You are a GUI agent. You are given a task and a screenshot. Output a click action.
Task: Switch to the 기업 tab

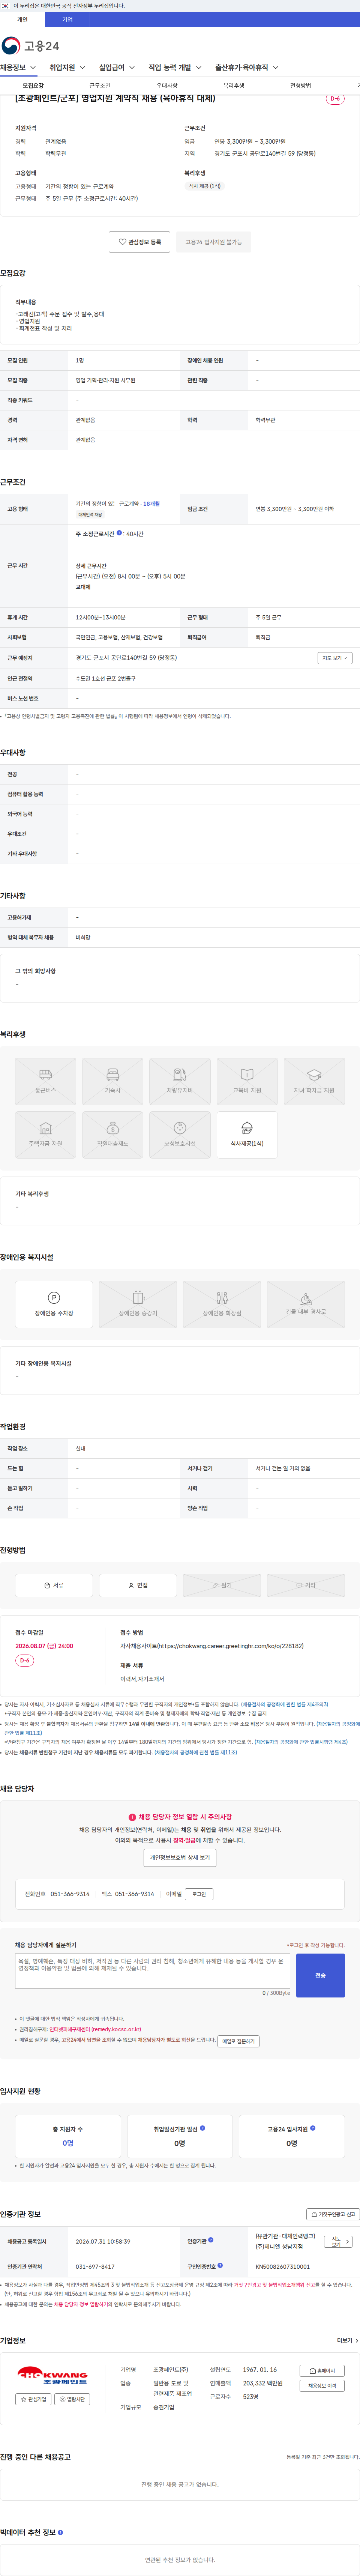pyautogui.click(x=67, y=19)
